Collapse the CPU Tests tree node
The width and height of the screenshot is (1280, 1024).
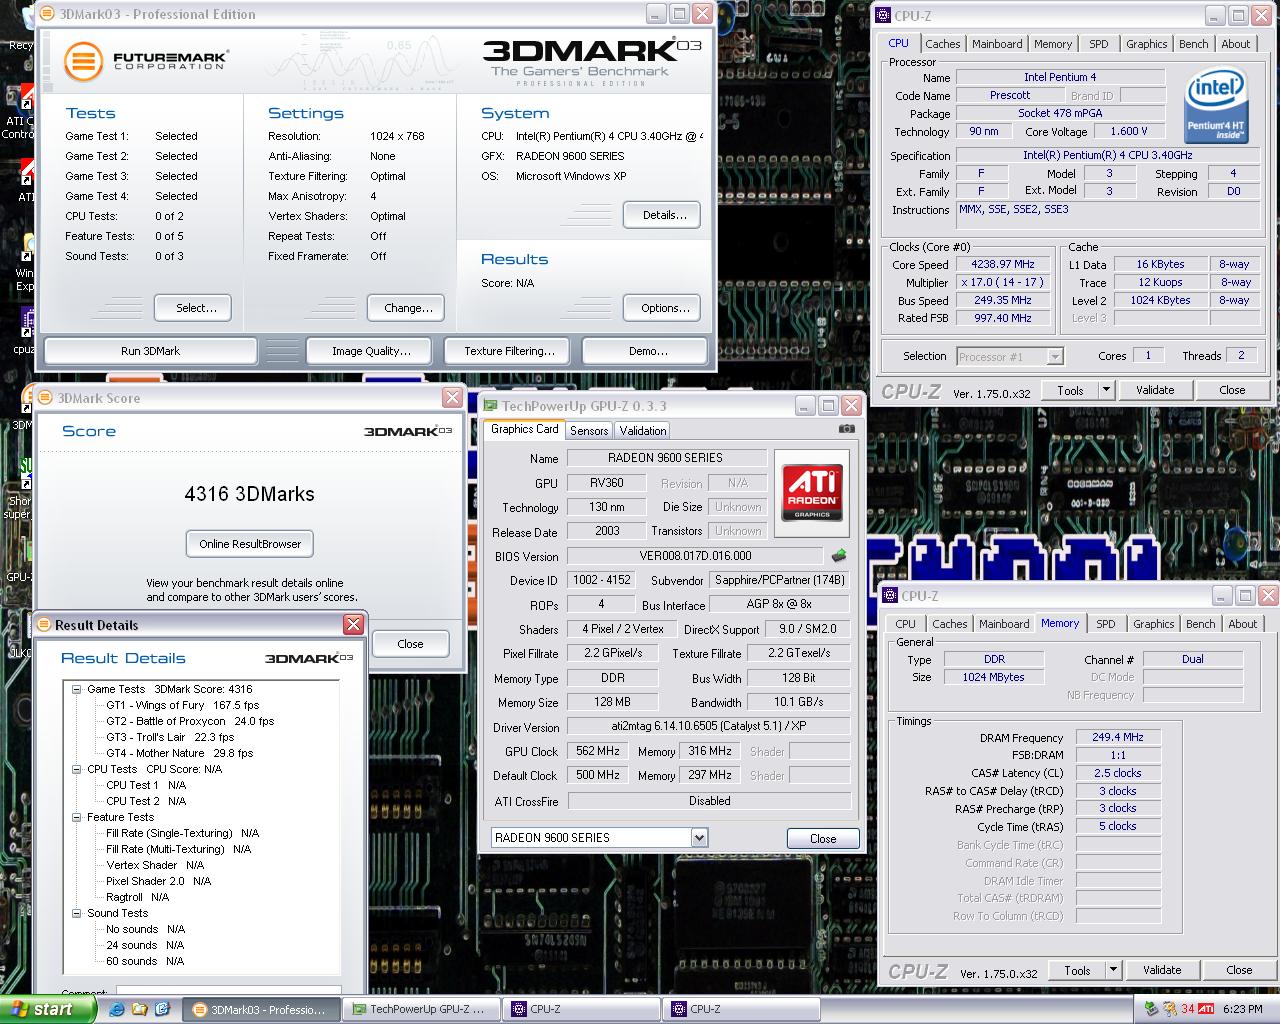pos(77,769)
